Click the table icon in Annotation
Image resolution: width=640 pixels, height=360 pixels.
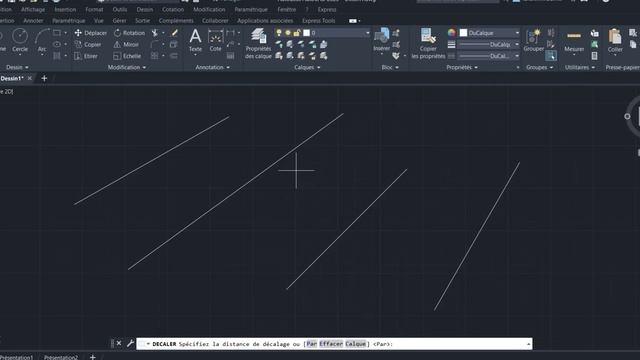(x=231, y=56)
